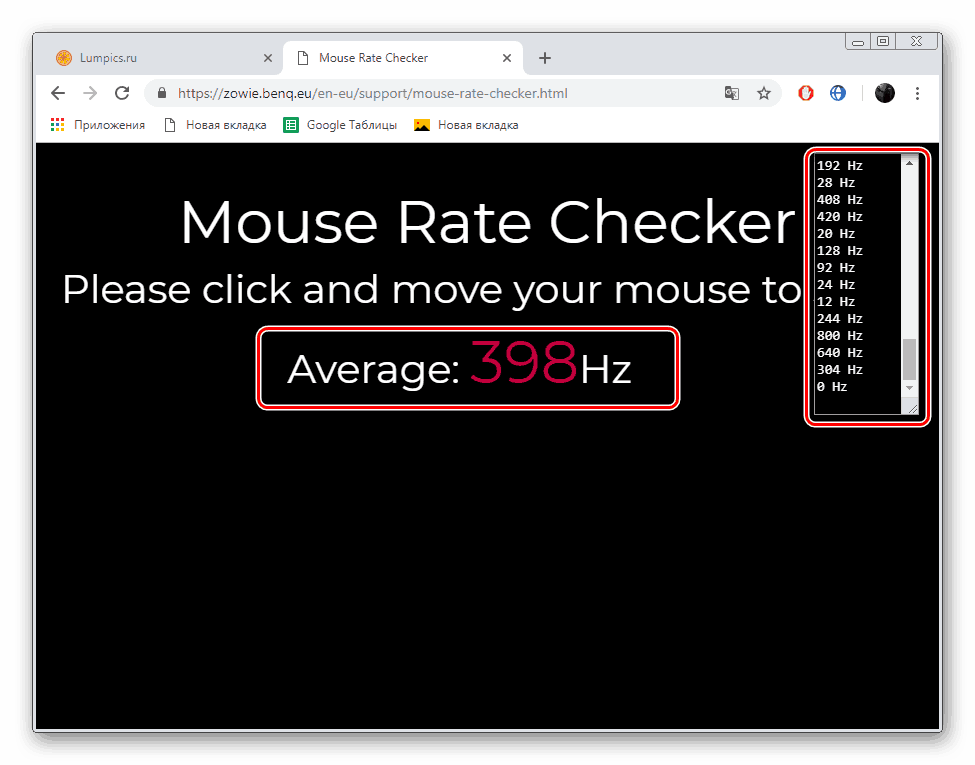The width and height of the screenshot is (975, 765).
Task: Click the 408 Hz log entry
Action: pyautogui.click(x=839, y=200)
